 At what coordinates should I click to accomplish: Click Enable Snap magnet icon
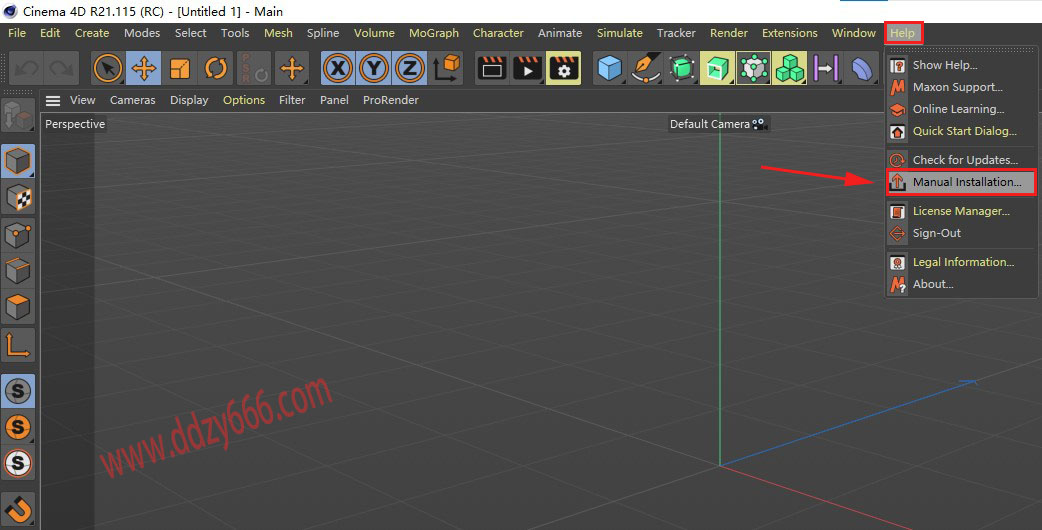click(x=18, y=509)
